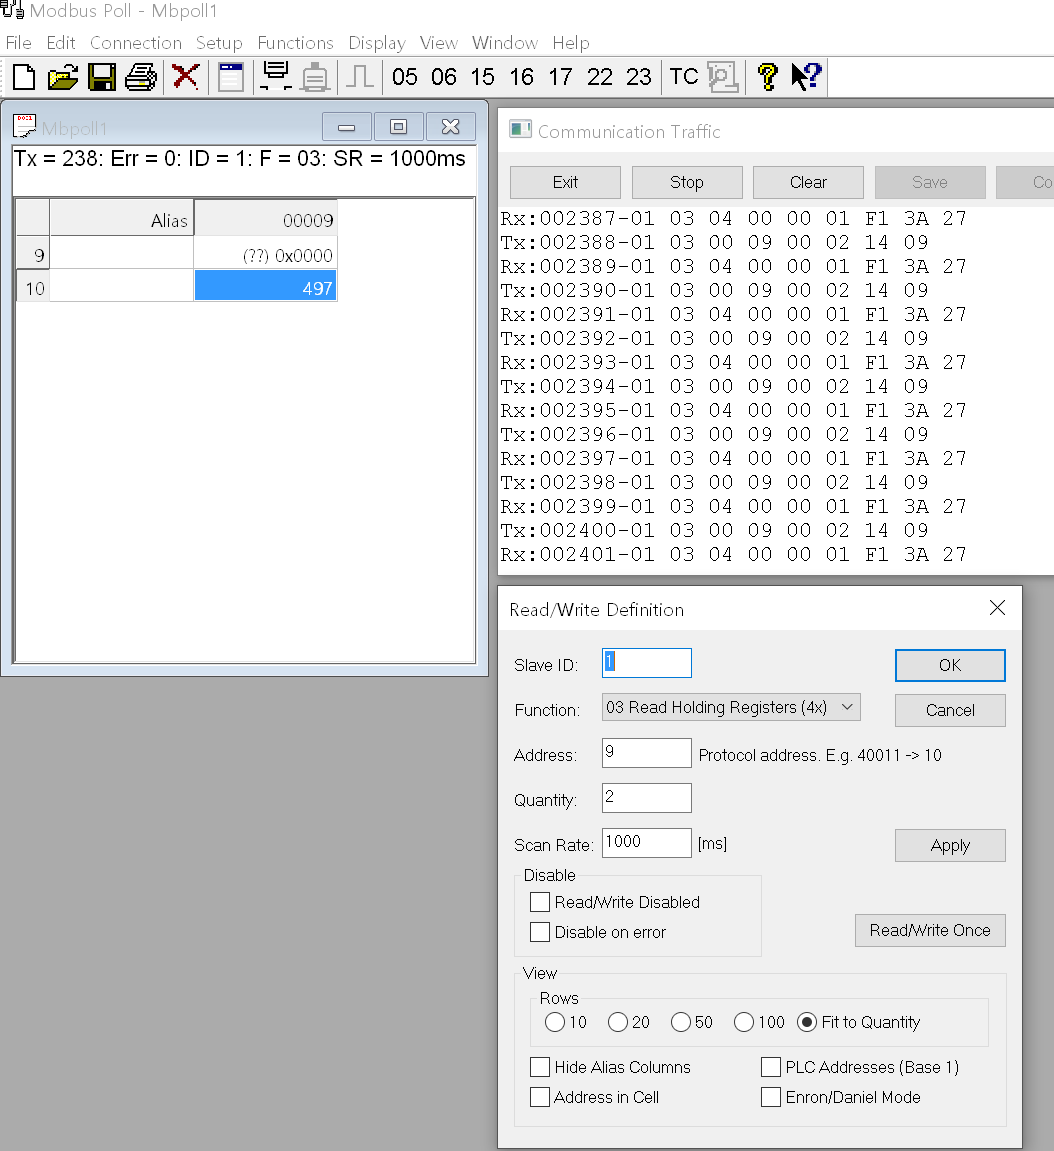Click the Communication Traffic window title icon

coord(520,130)
